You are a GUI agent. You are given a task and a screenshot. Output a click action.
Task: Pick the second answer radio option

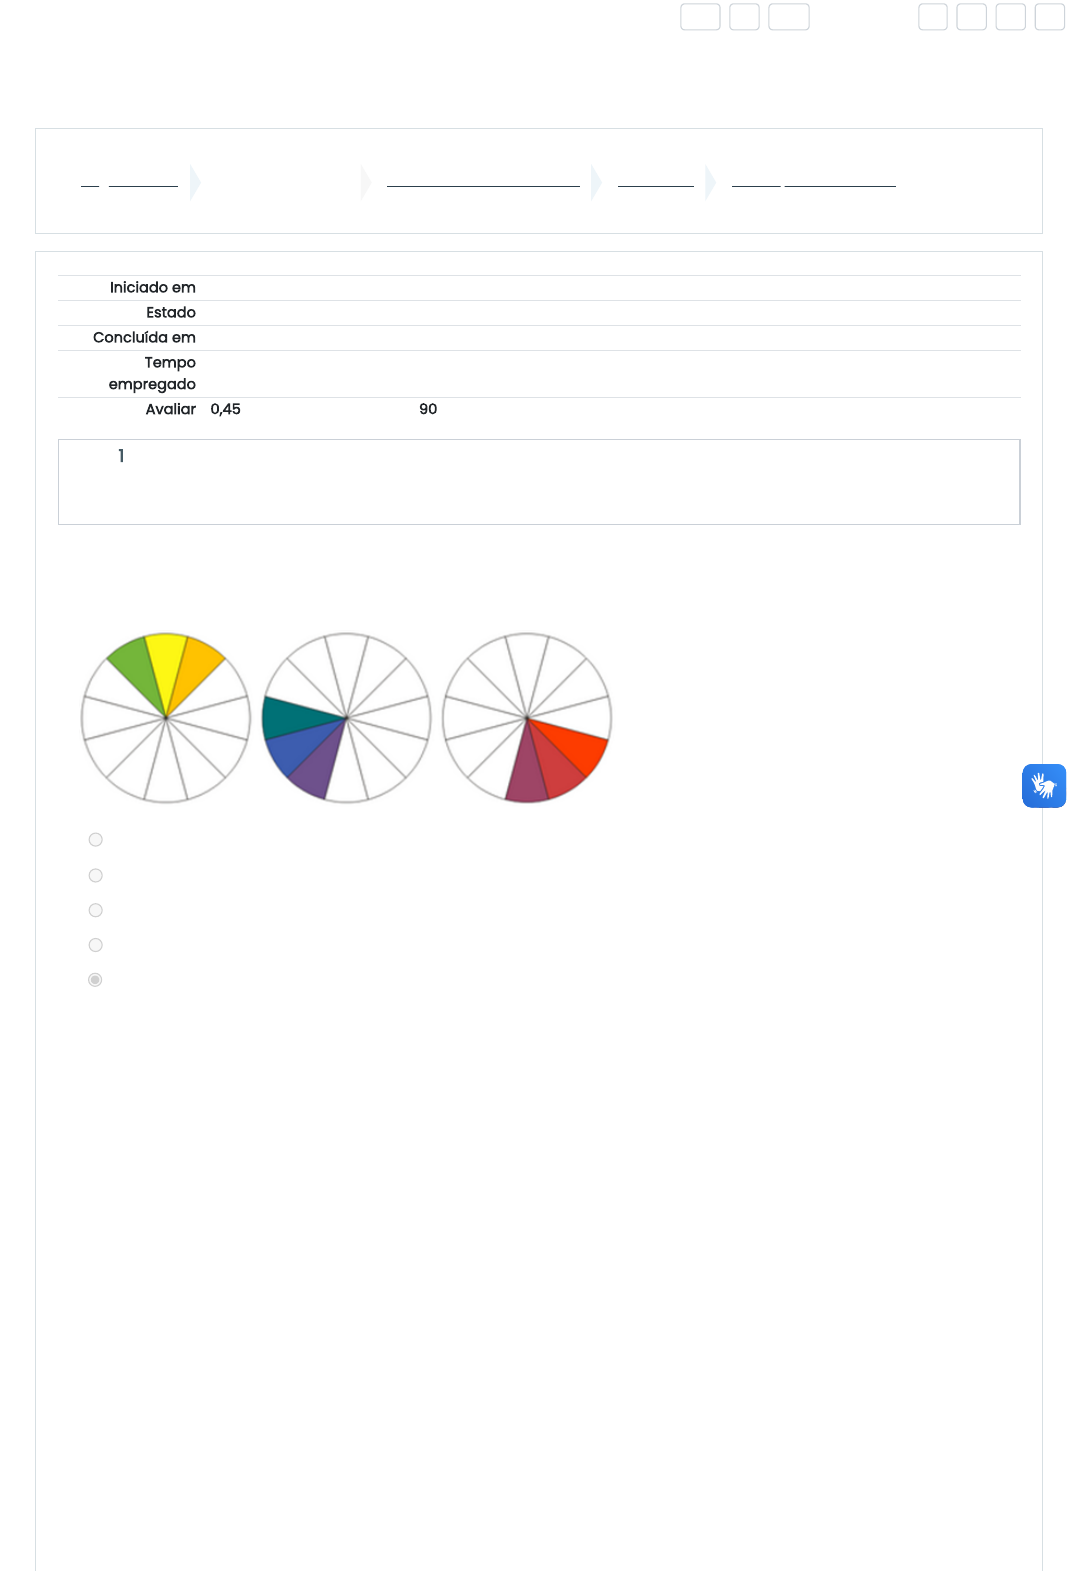click(x=96, y=876)
